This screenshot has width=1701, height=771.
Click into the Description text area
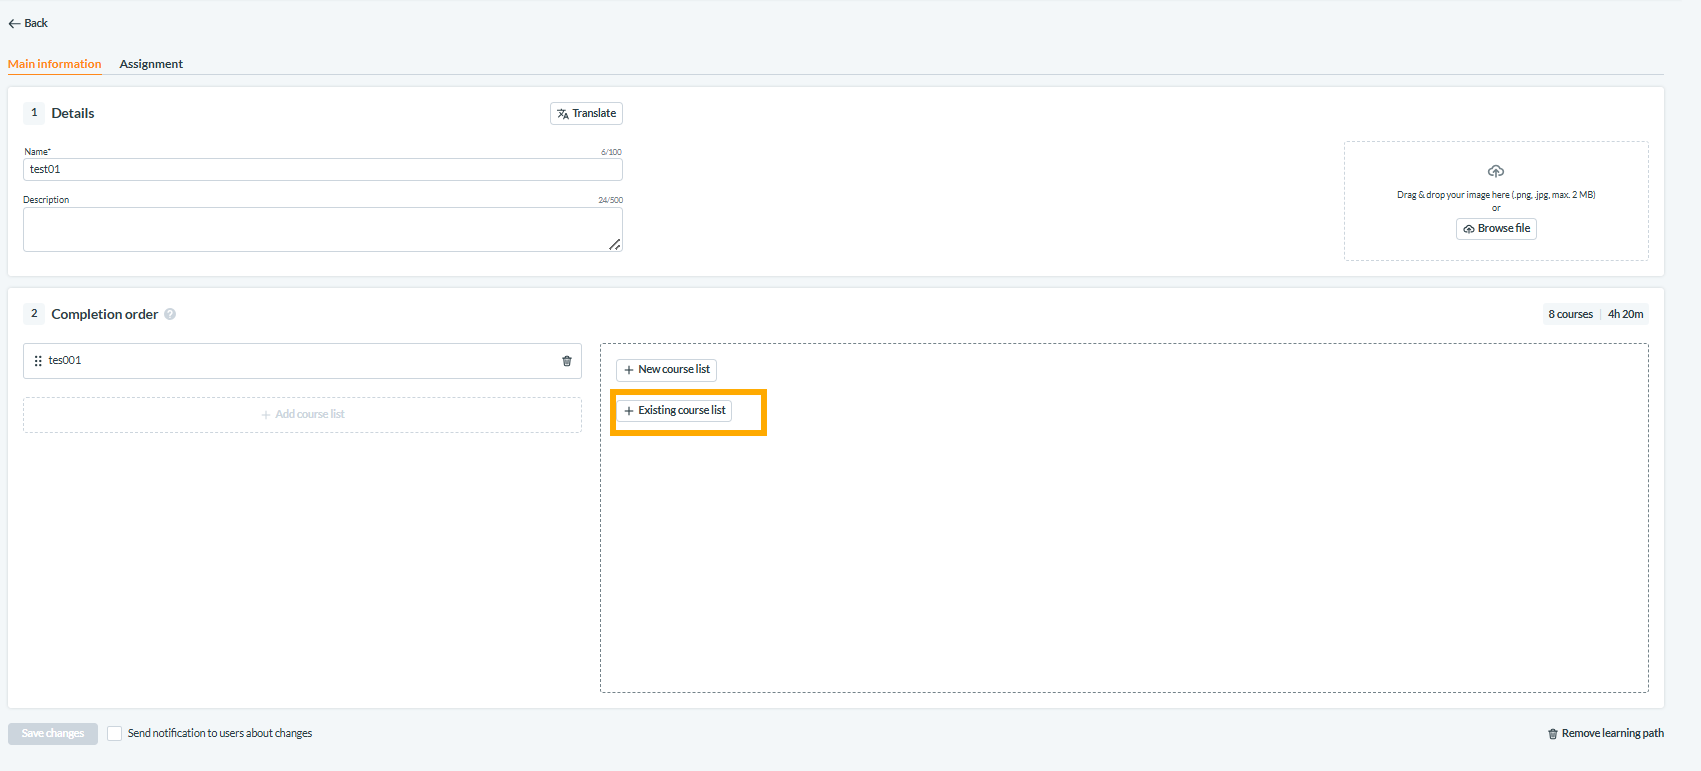pyautogui.click(x=323, y=230)
